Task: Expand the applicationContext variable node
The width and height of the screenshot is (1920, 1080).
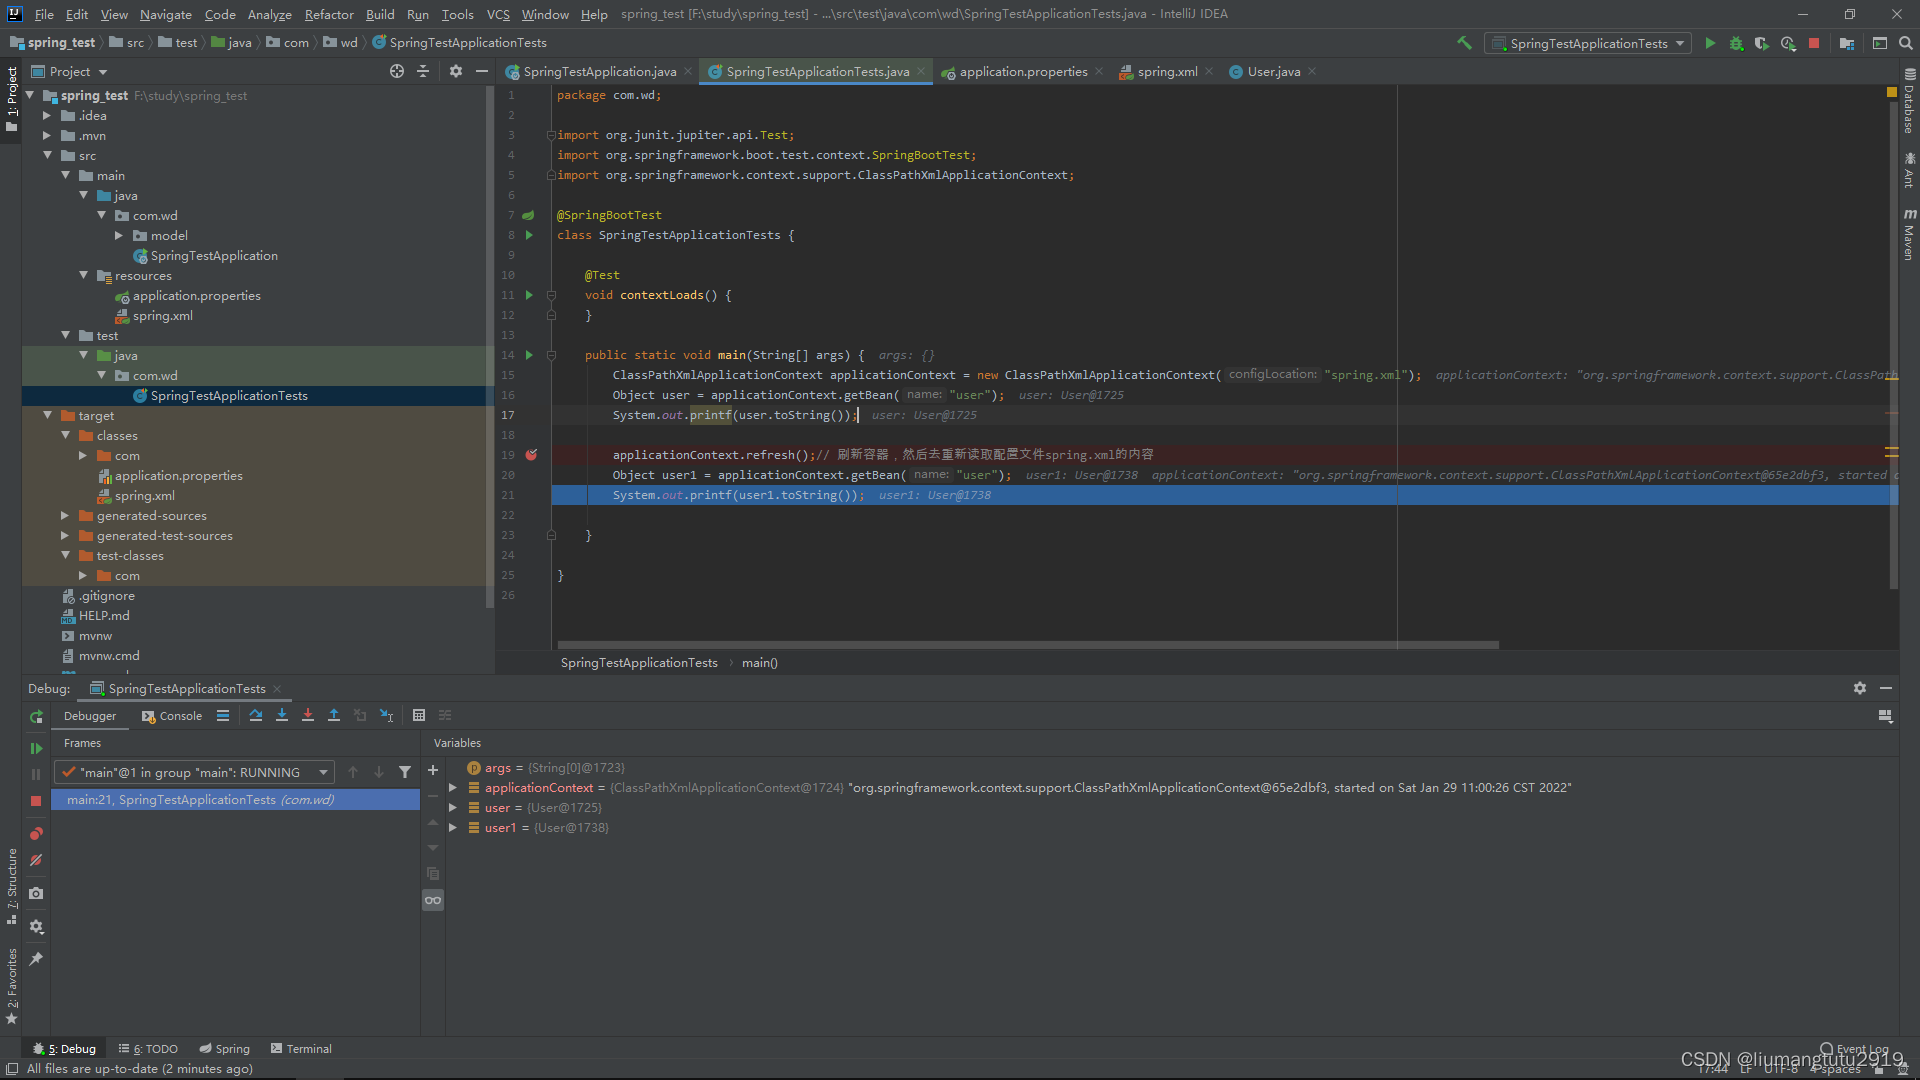Action: (x=453, y=788)
